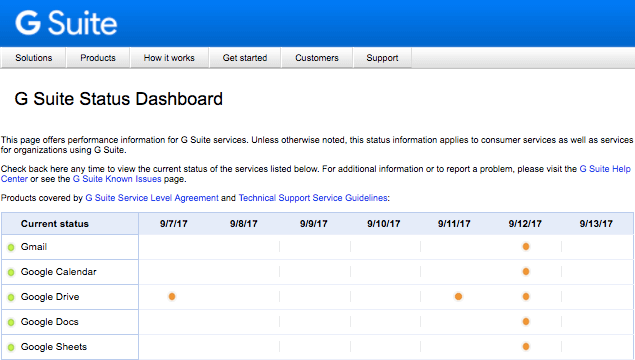Click the 9/12/17 date header

point(525,224)
